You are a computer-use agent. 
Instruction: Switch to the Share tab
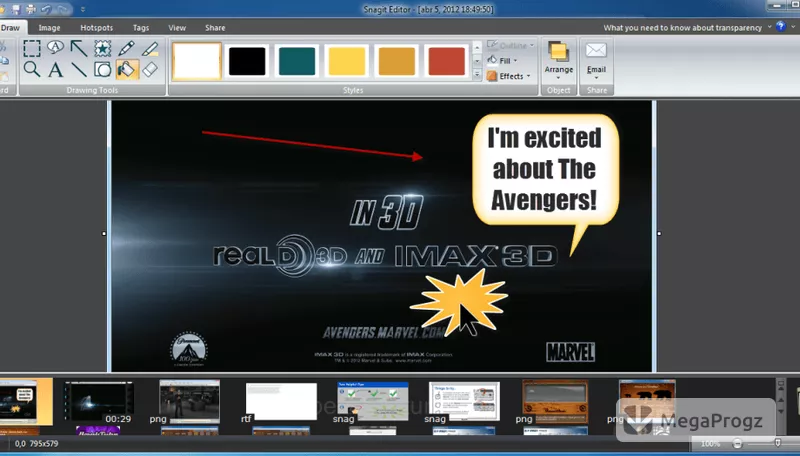(x=215, y=28)
